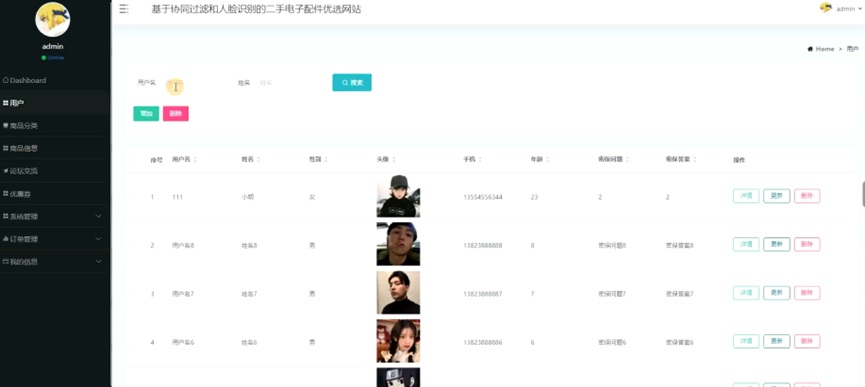
Task: Sort by the 年龄 column sort icon
Action: (x=547, y=160)
